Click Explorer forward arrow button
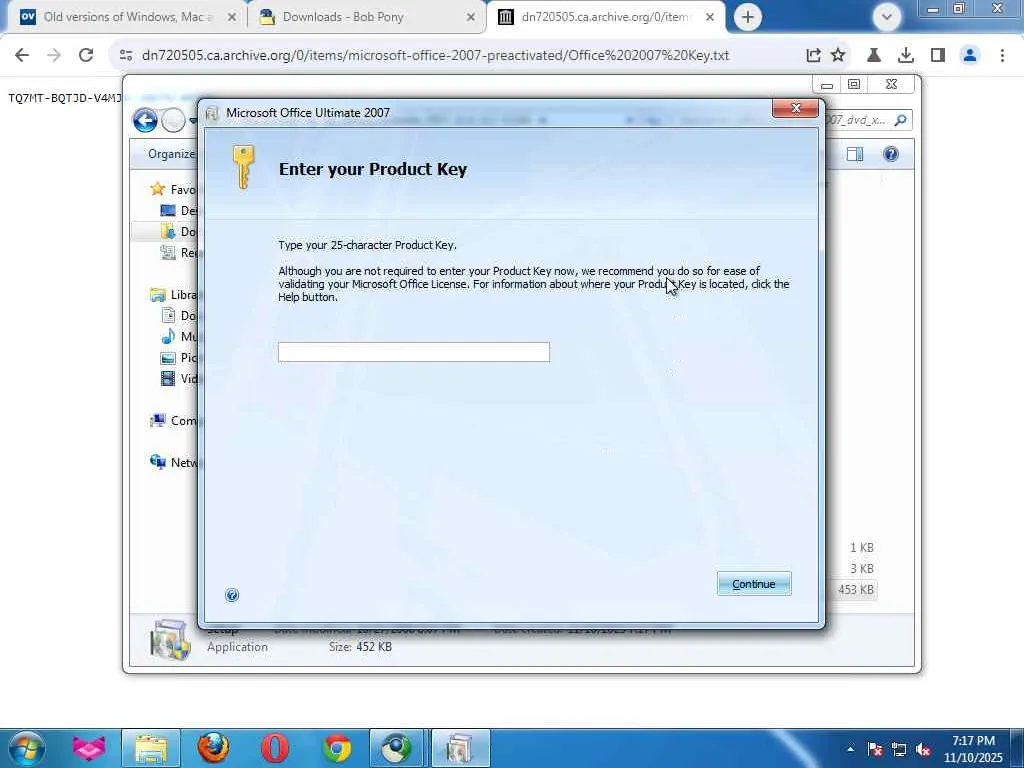Screen dimensions: 1024x768 click(x=173, y=120)
